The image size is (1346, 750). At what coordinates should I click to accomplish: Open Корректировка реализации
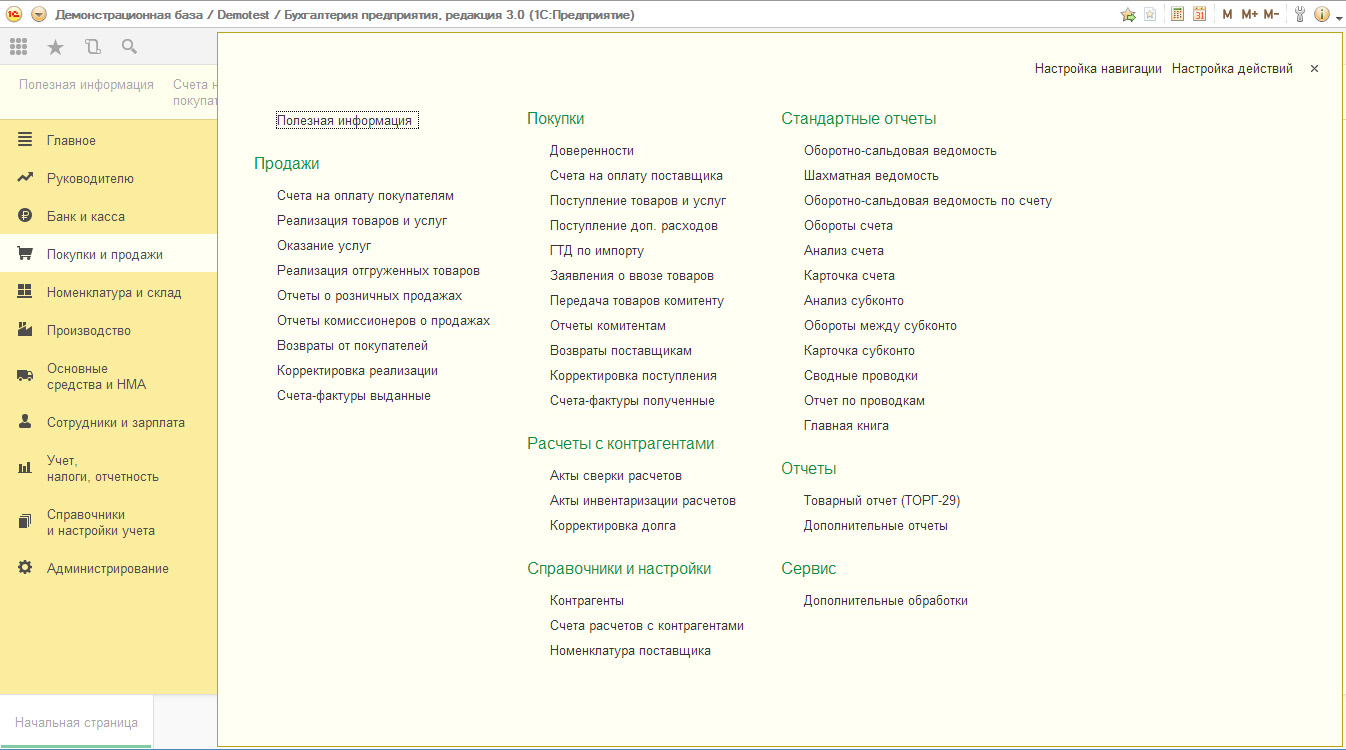click(357, 371)
